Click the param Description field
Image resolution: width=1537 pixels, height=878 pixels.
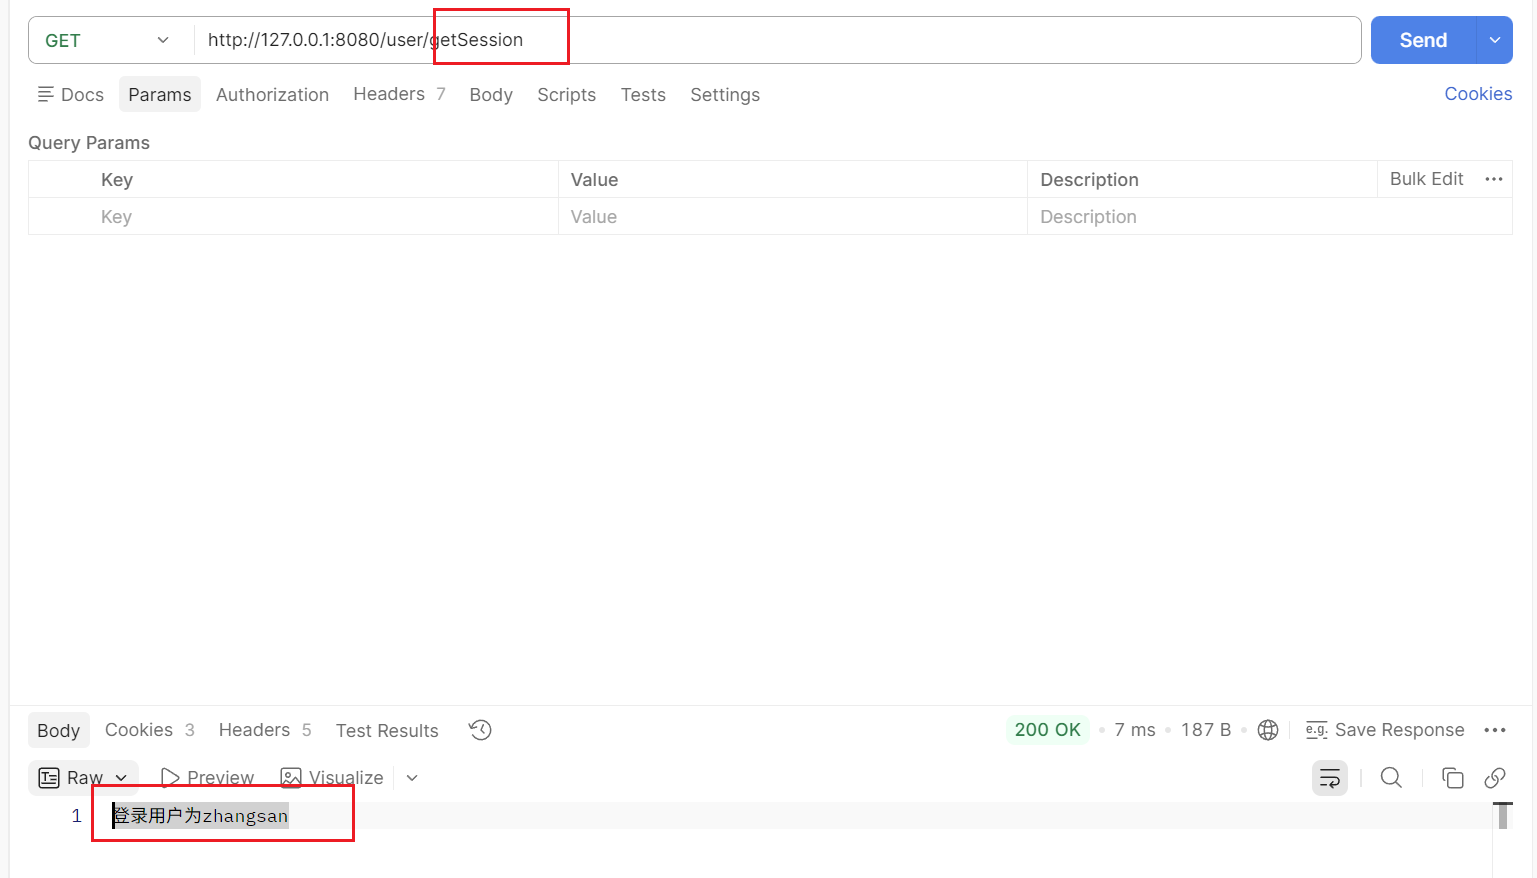tap(1270, 217)
